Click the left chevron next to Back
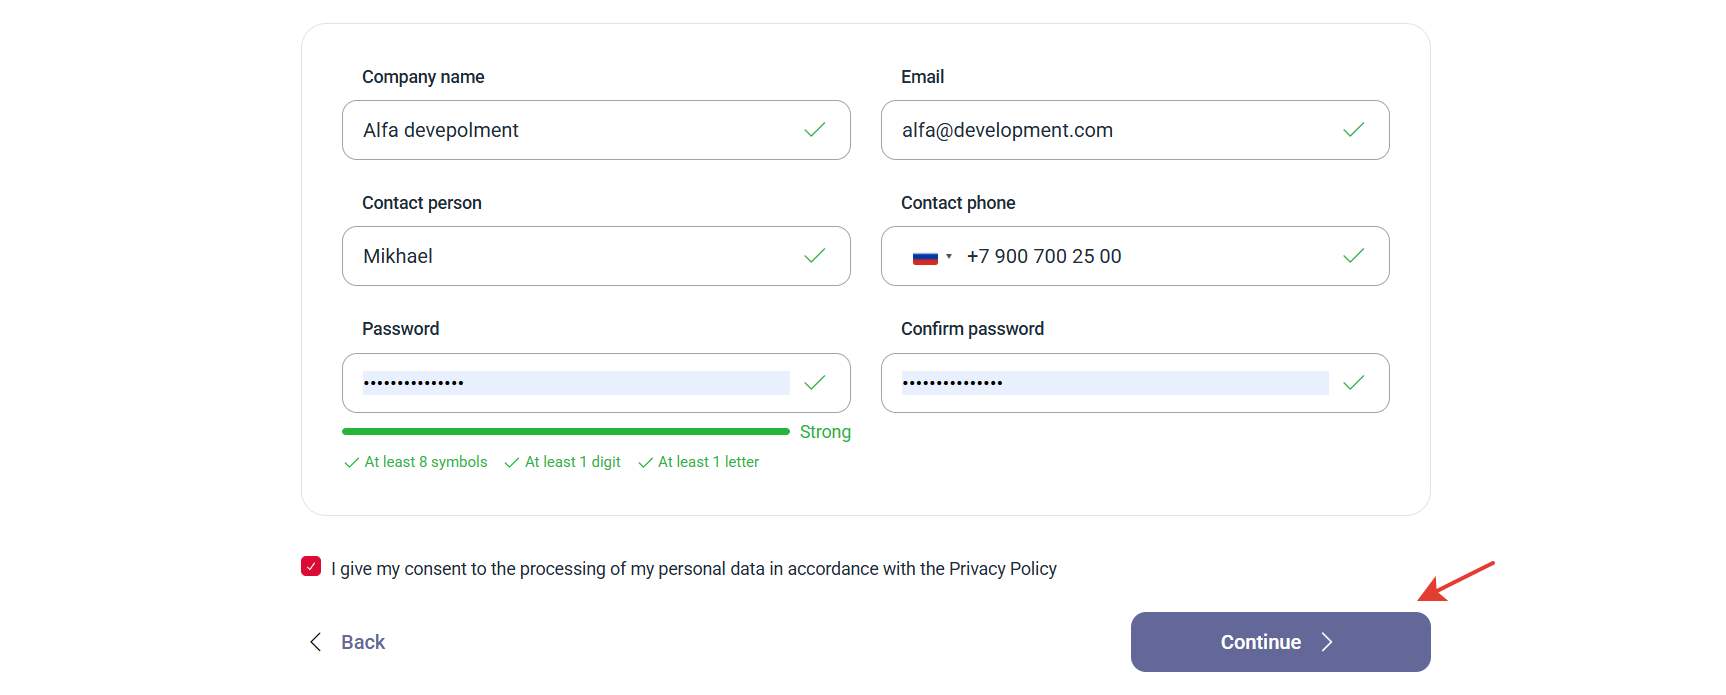 pos(316,642)
